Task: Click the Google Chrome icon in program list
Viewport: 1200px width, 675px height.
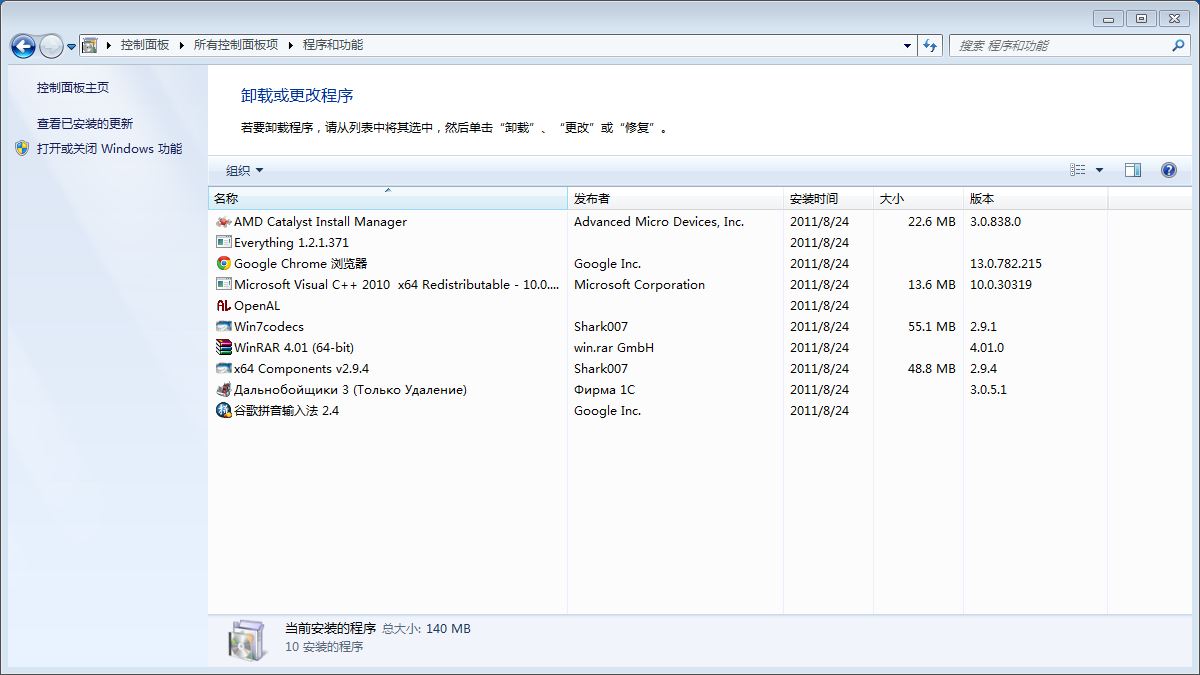Action: coord(224,264)
